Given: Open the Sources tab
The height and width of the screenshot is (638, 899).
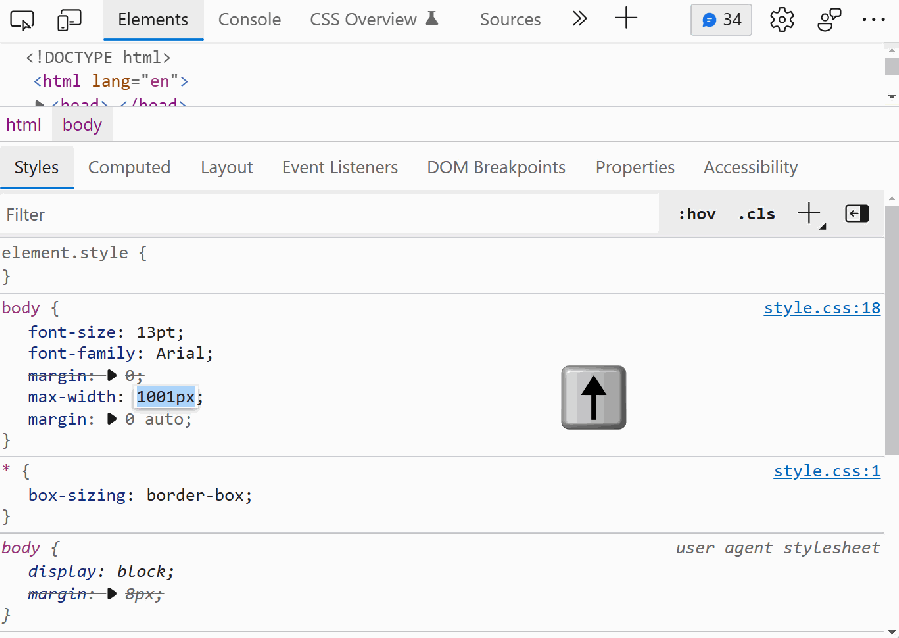Looking at the screenshot, I should [x=510, y=19].
